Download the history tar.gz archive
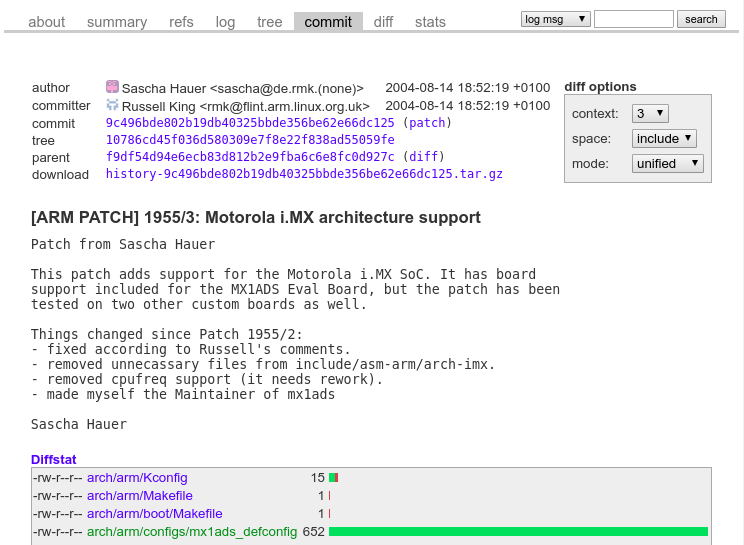The image size is (744, 545). coord(304,174)
